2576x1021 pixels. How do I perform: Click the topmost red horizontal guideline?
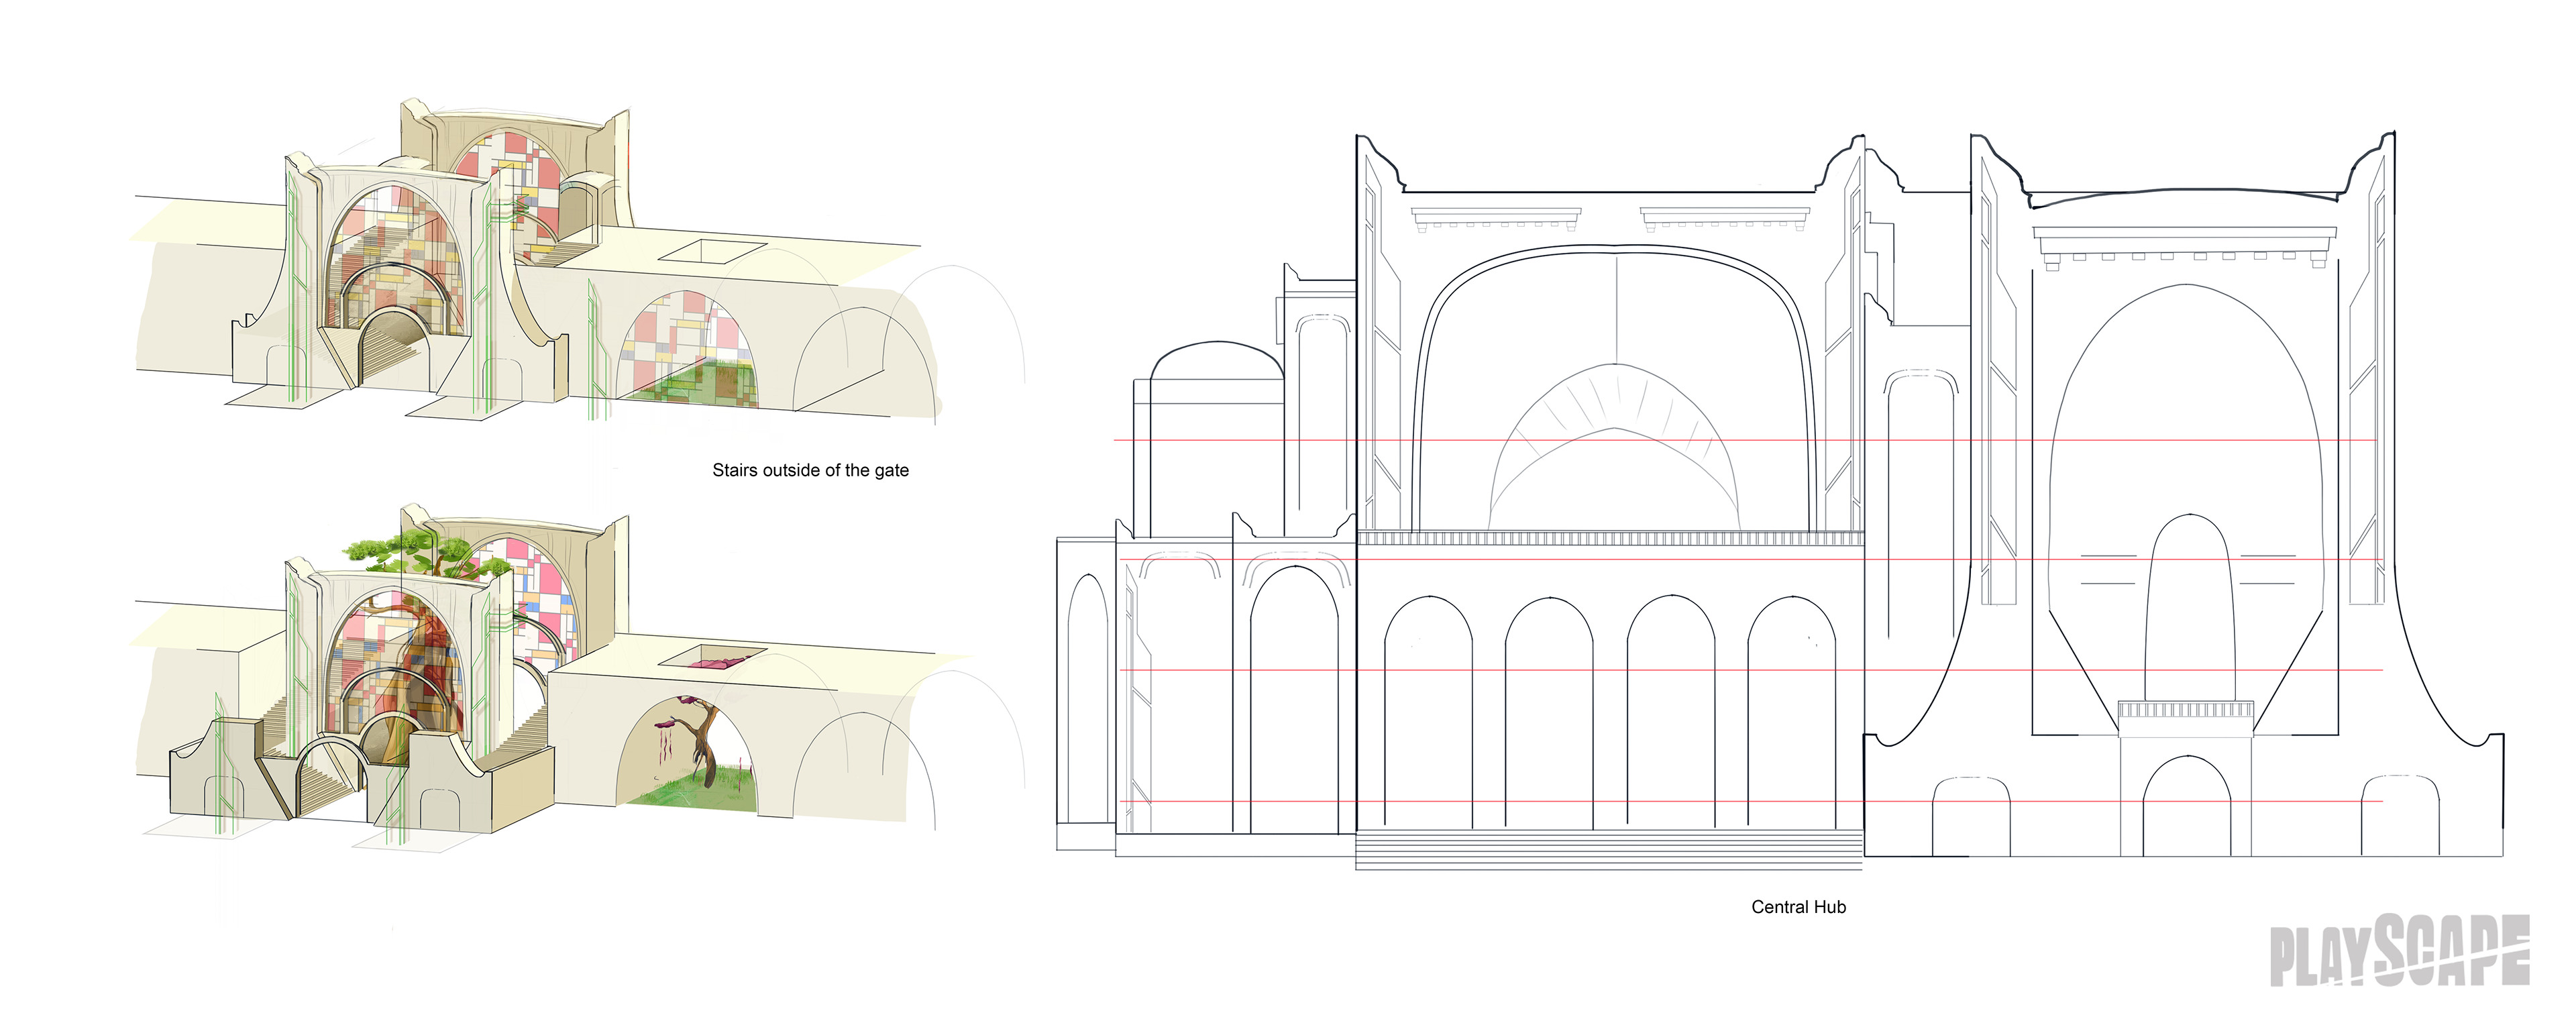1250,440
